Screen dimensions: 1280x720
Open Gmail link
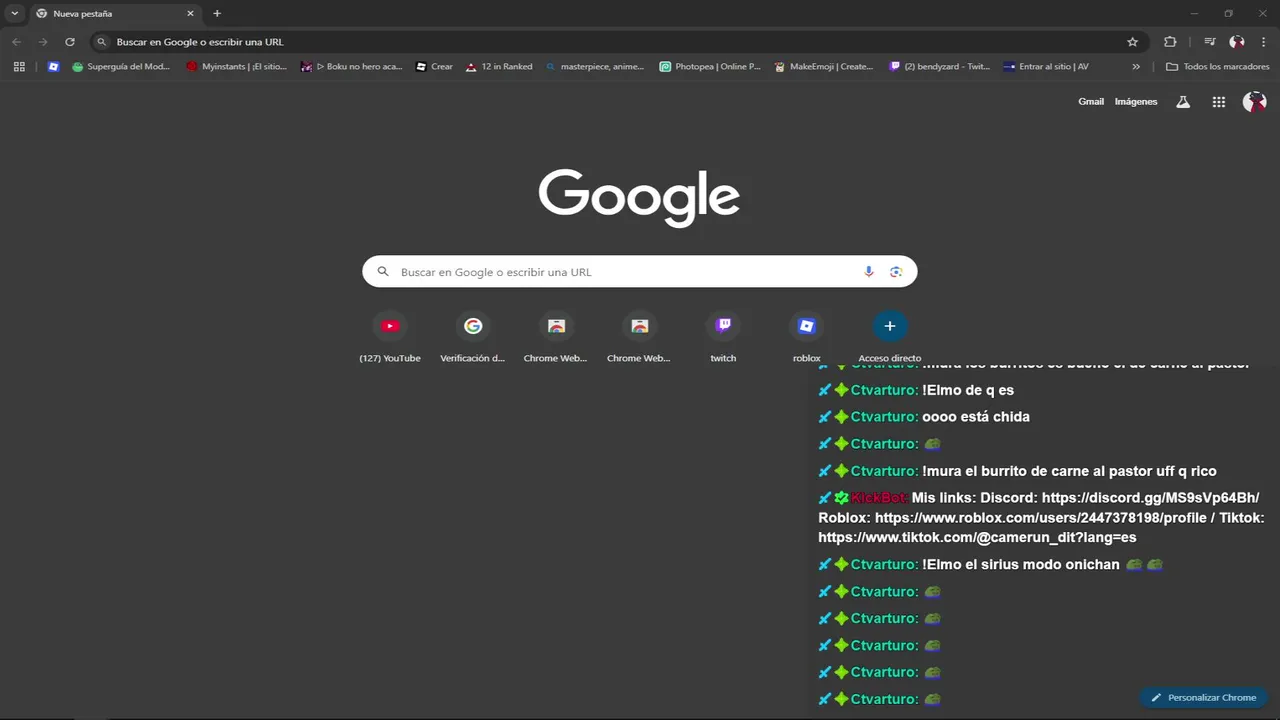point(1091,102)
